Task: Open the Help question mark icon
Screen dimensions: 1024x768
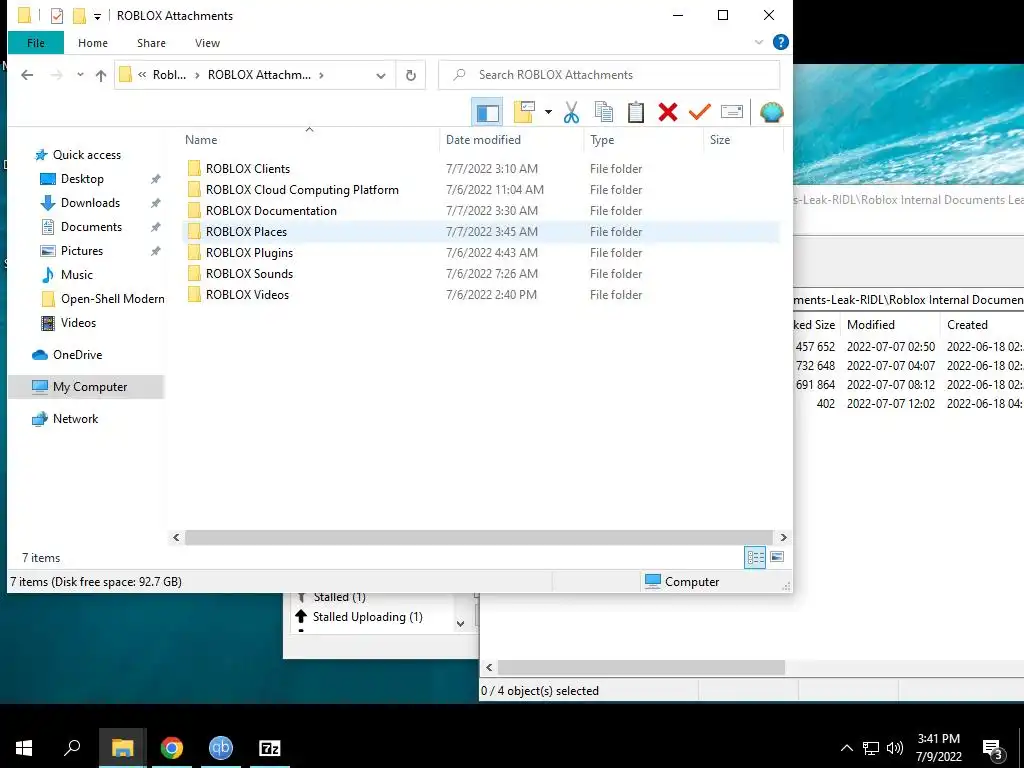Action: coord(780,42)
